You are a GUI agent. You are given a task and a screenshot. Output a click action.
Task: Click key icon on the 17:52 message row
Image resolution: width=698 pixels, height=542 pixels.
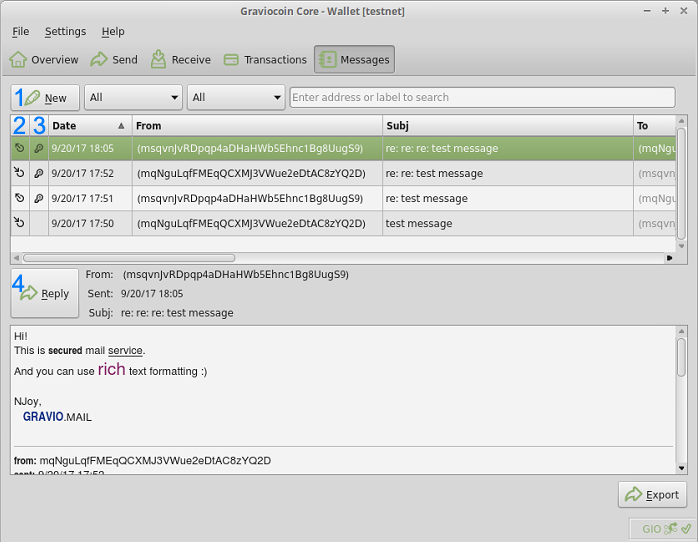point(39,173)
